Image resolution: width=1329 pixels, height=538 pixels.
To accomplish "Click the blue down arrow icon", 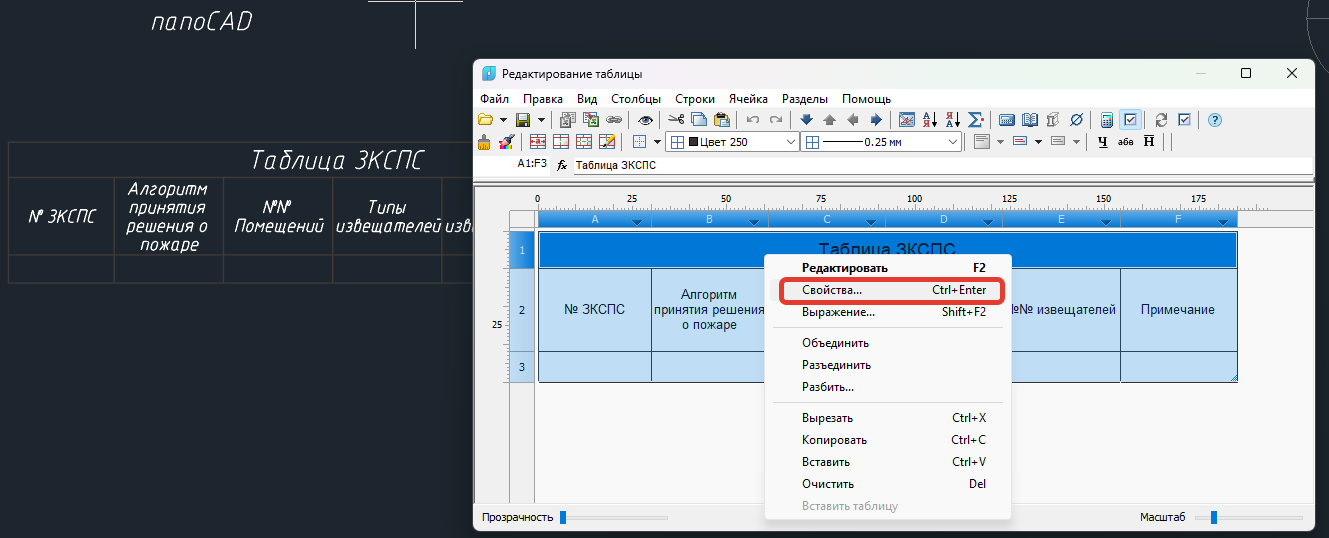I will point(807,120).
